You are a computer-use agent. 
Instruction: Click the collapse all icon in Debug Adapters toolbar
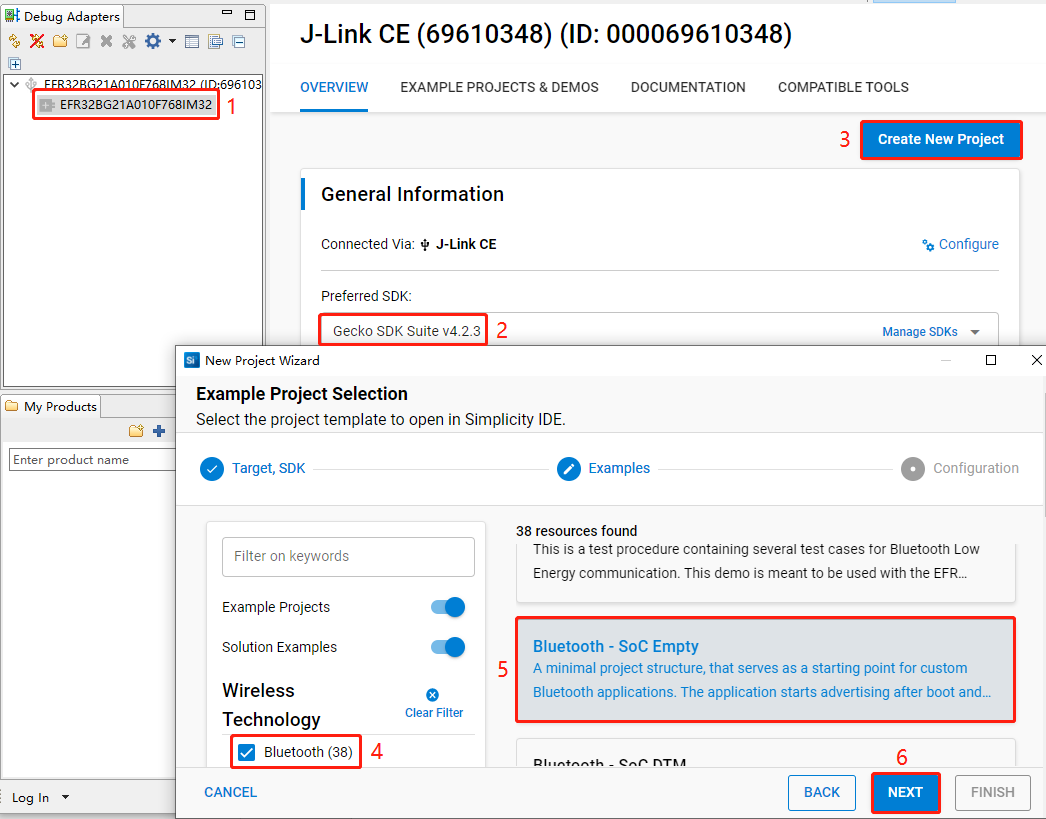click(x=238, y=41)
